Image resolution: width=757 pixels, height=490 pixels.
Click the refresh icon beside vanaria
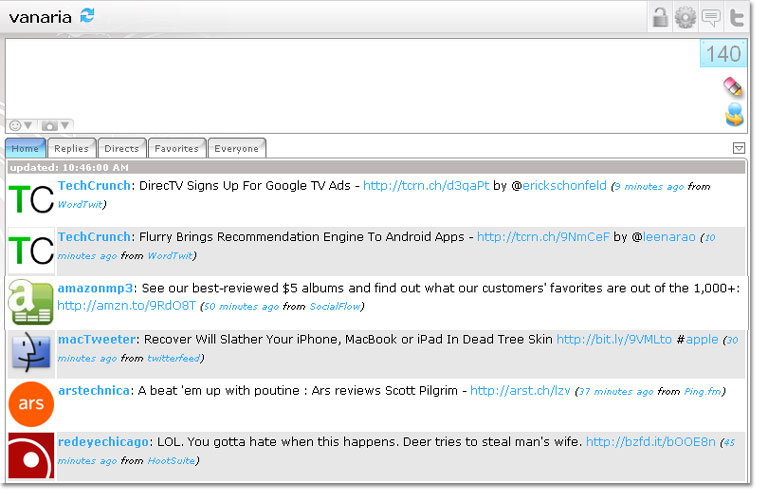click(87, 15)
